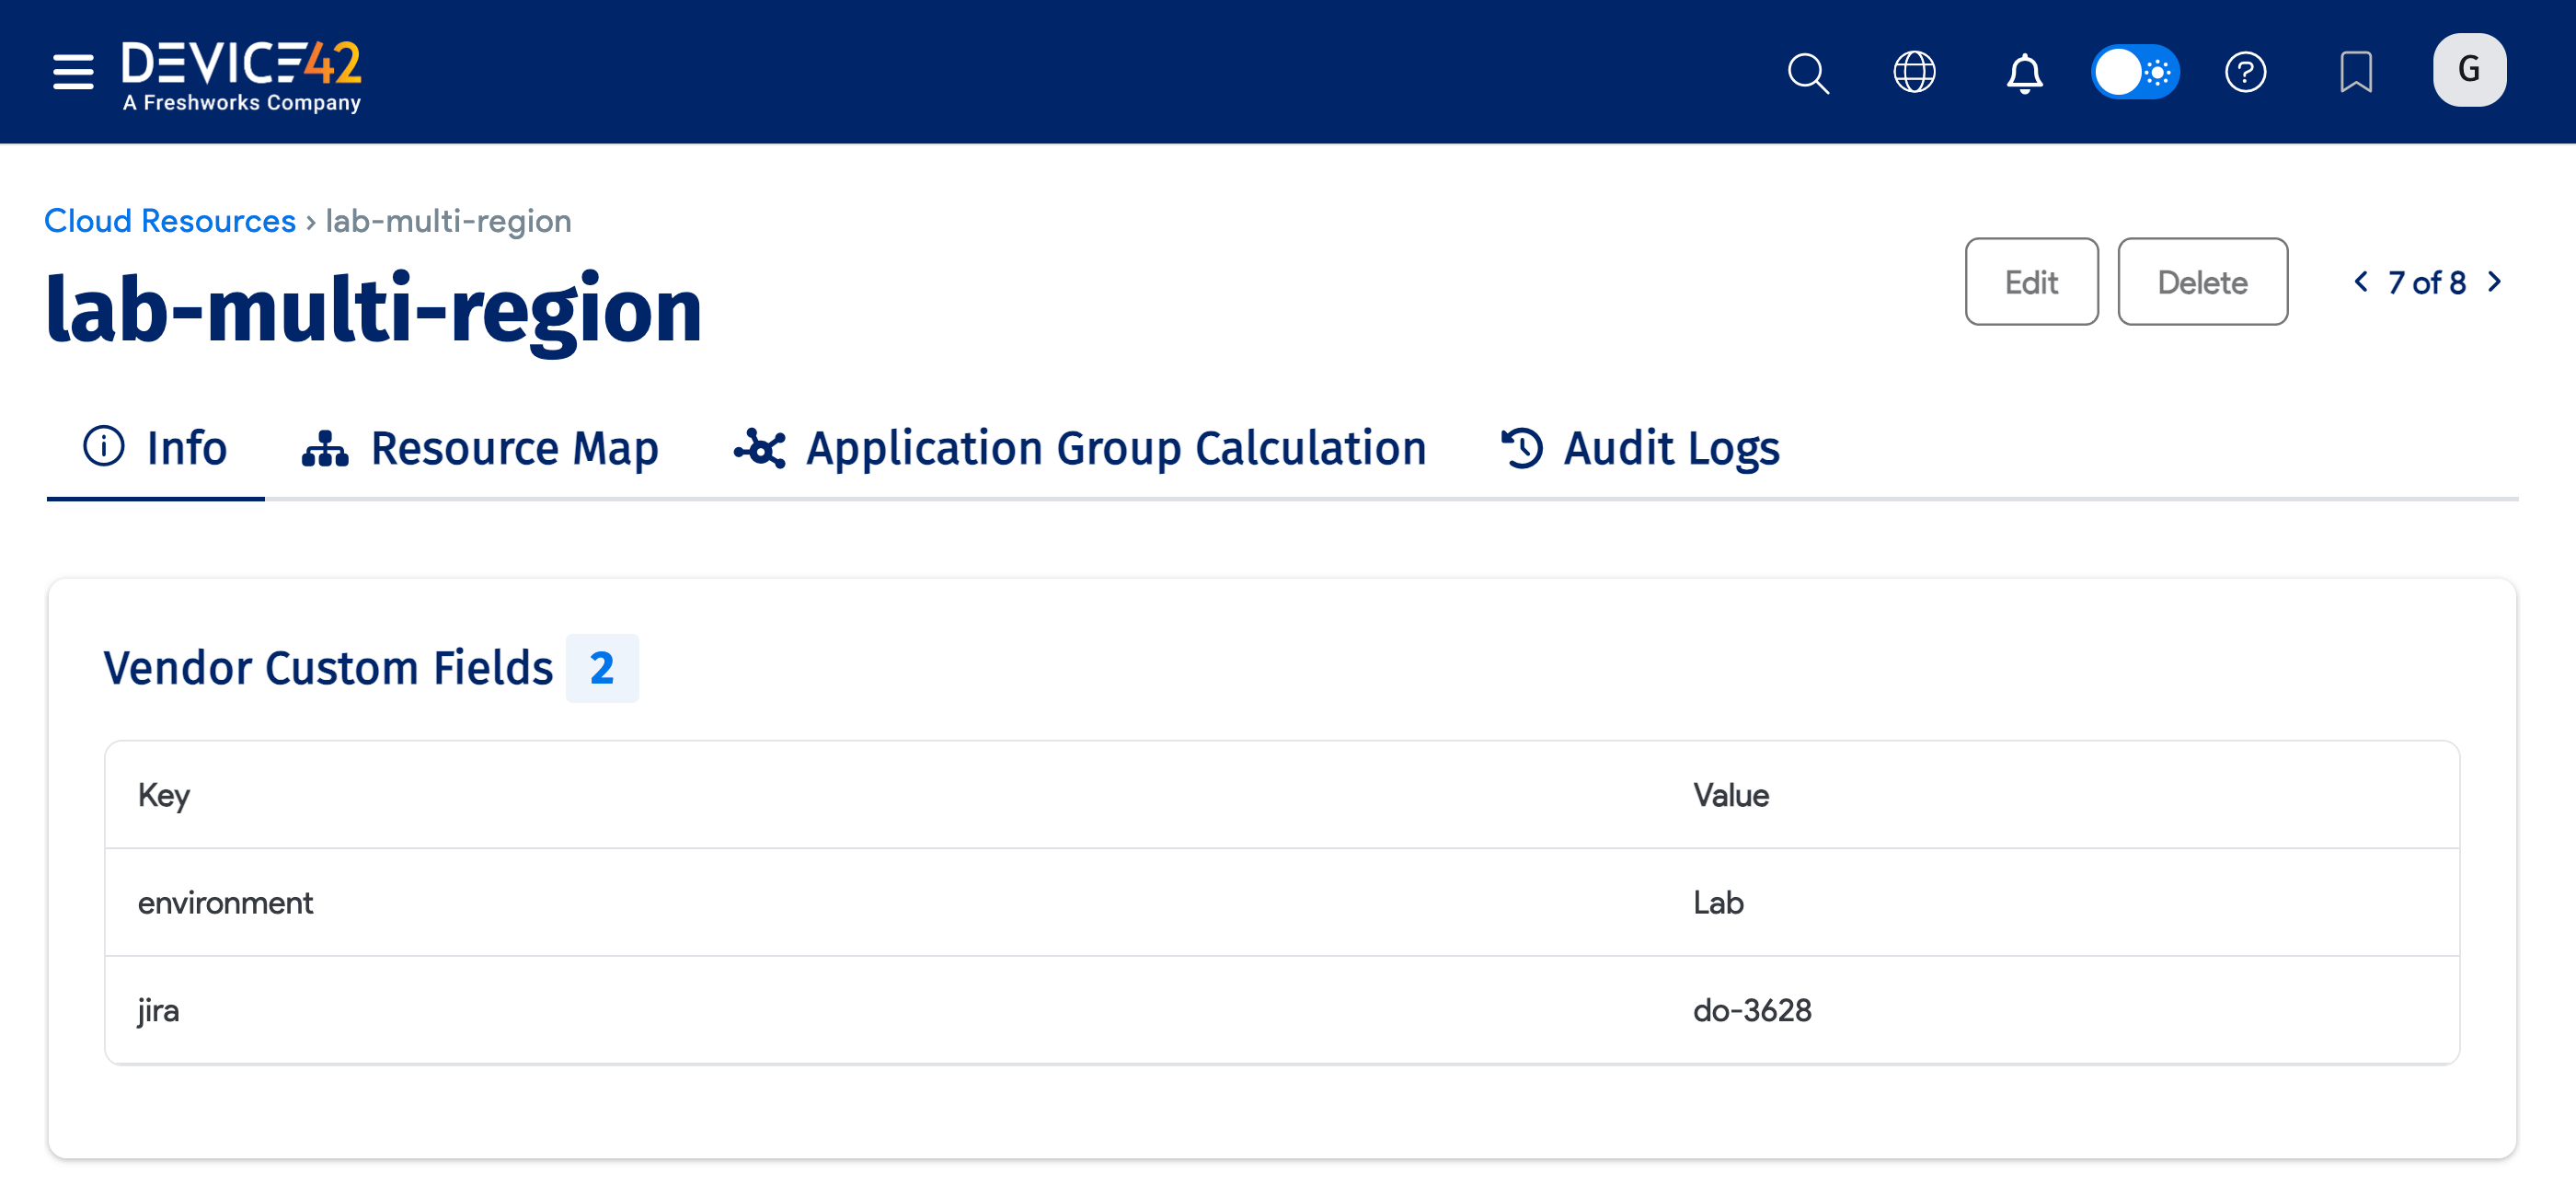Open the hamburger main menu

[x=73, y=72]
